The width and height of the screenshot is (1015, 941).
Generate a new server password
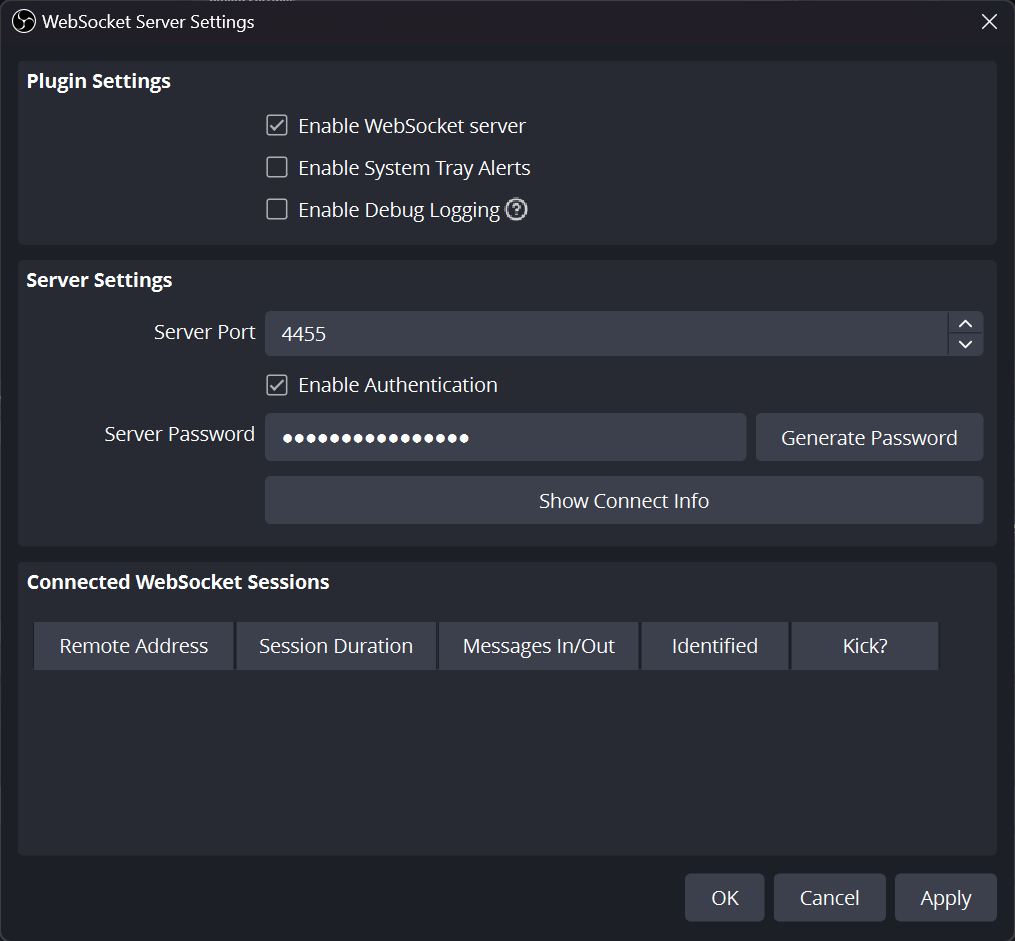869,437
